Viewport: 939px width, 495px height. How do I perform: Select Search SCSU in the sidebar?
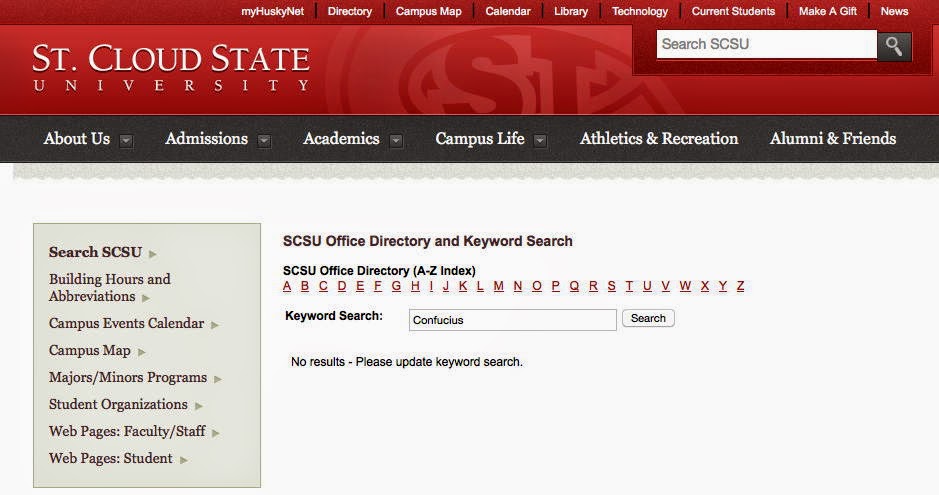(x=95, y=252)
